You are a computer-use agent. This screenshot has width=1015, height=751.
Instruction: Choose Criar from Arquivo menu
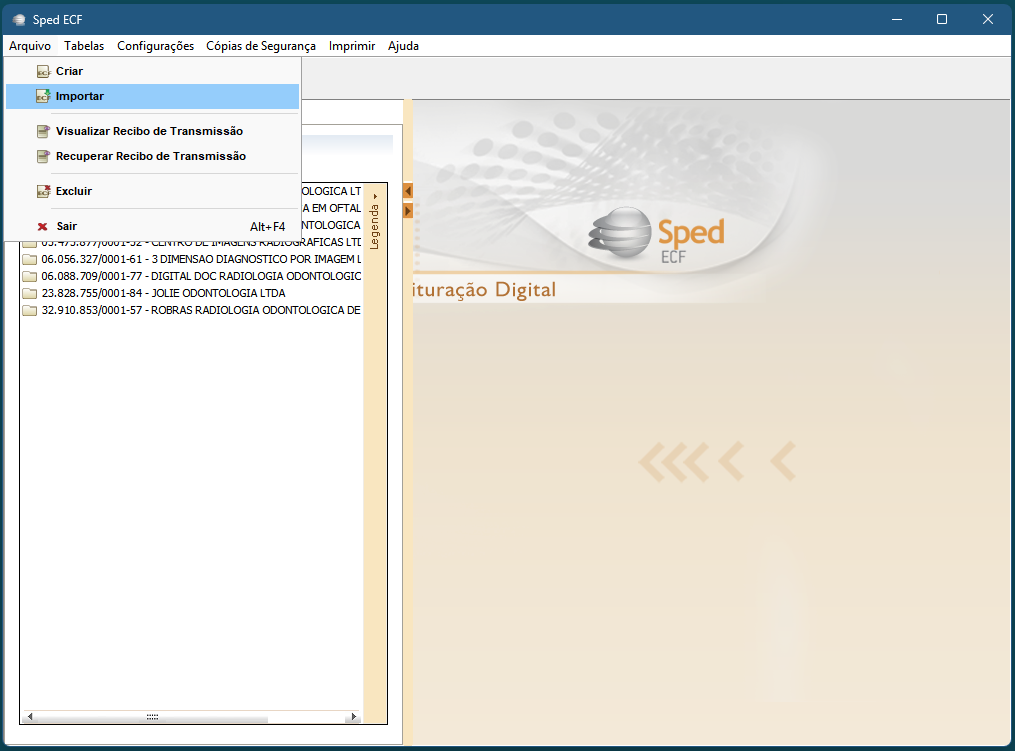pyautogui.click(x=152, y=71)
